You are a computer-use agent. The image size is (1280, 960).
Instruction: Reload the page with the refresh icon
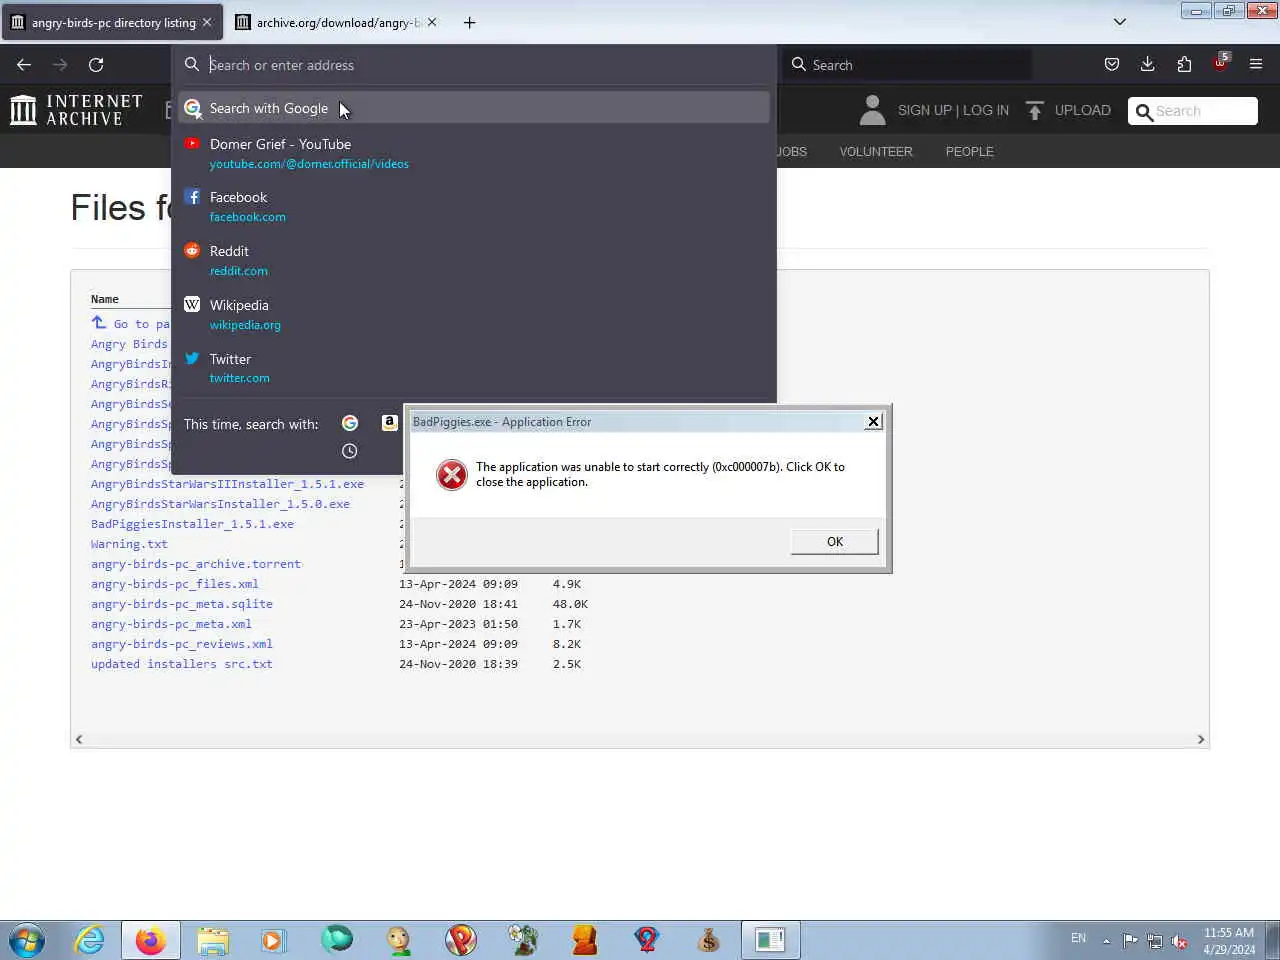point(96,65)
